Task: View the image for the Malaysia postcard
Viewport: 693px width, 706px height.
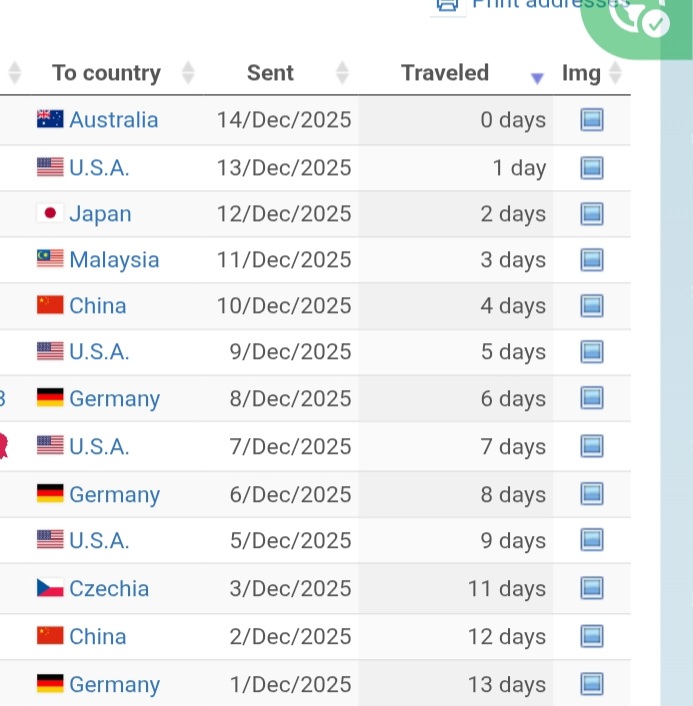Action: (592, 260)
